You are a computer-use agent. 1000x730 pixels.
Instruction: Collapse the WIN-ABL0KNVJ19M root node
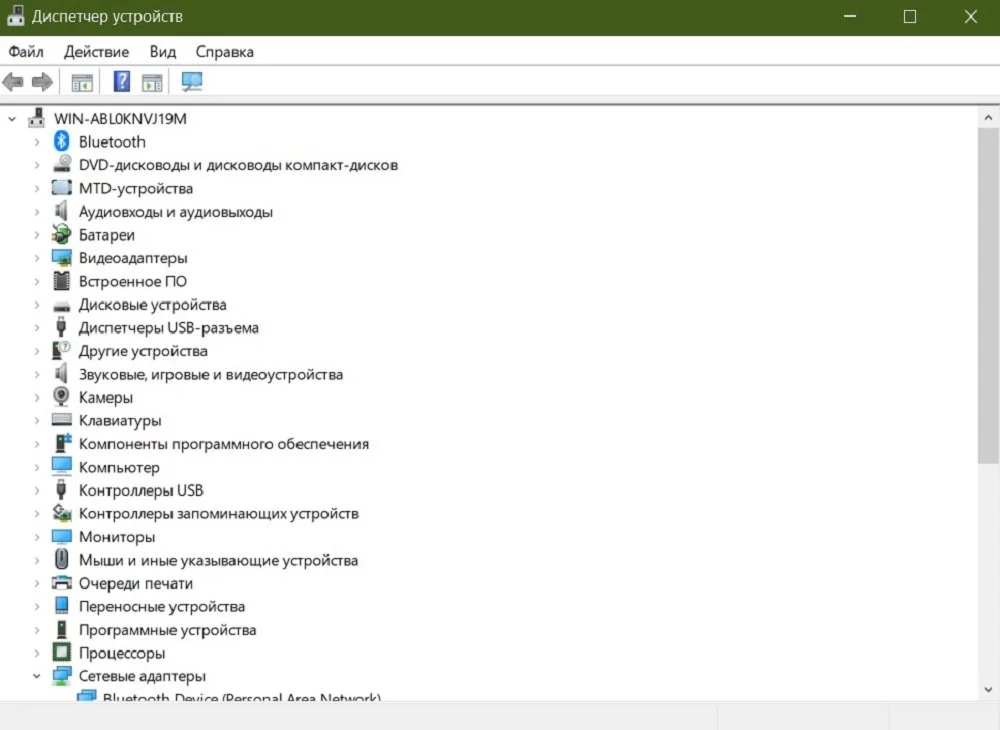[12, 119]
